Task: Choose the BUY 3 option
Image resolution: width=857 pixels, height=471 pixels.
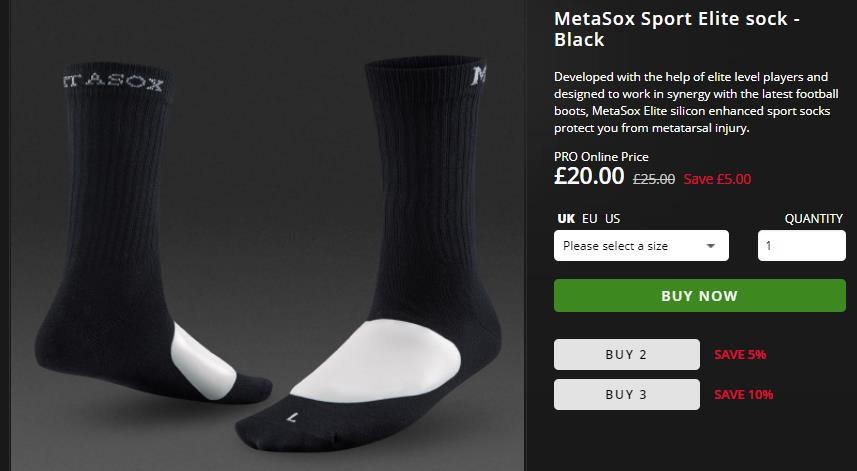Action: pos(626,395)
